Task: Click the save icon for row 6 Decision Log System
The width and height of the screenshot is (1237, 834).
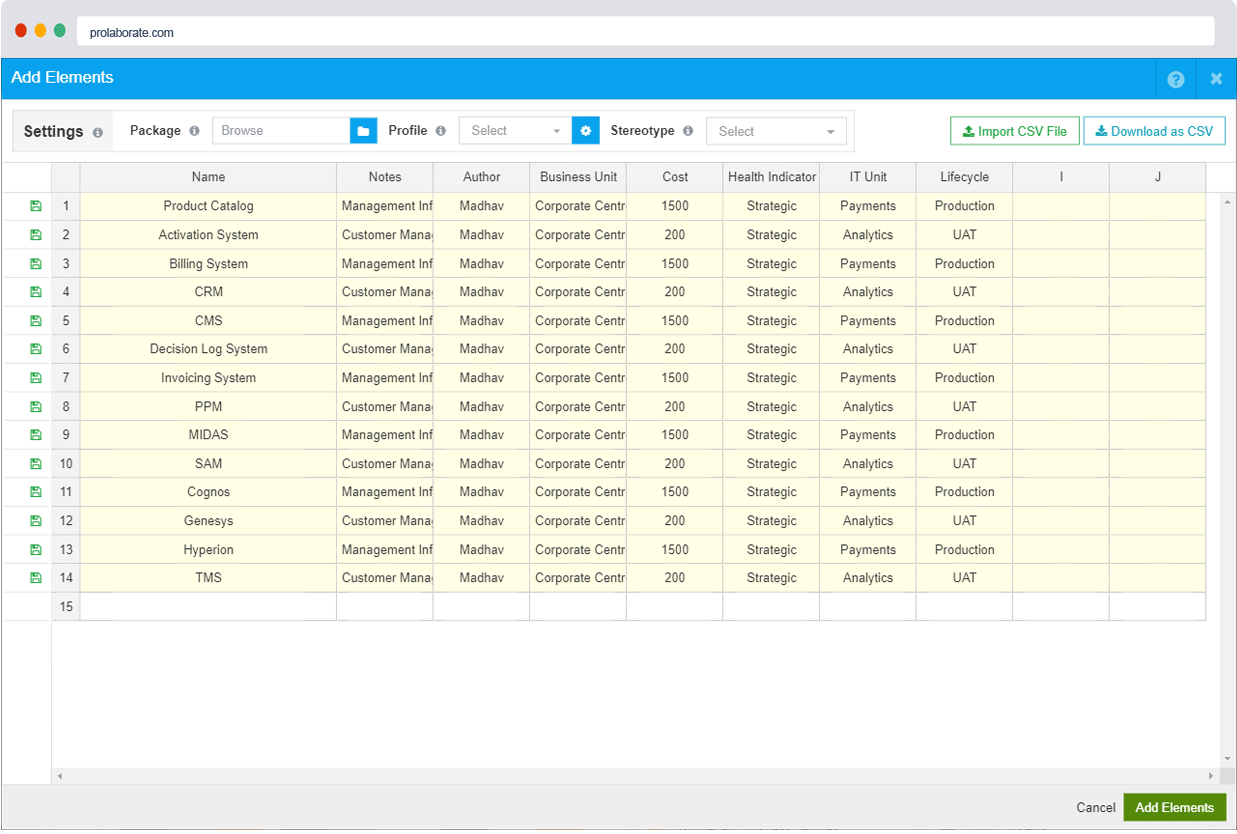Action: pyautogui.click(x=36, y=349)
